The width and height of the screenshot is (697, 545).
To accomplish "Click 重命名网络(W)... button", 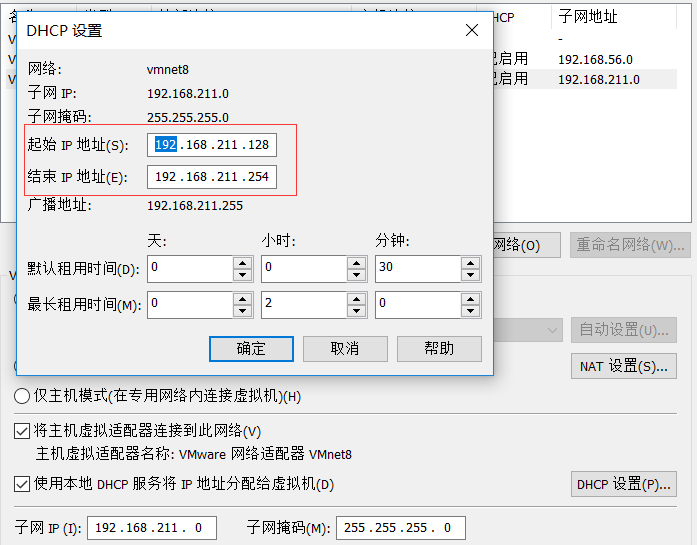I will [630, 245].
